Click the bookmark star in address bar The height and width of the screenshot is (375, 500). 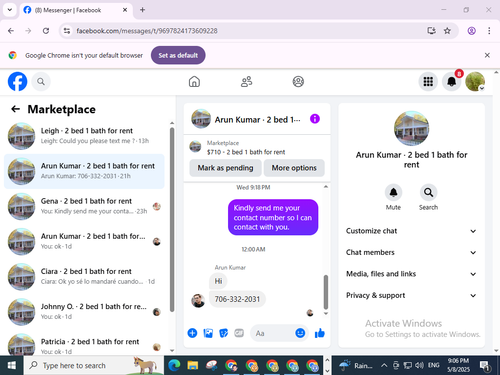(x=447, y=31)
